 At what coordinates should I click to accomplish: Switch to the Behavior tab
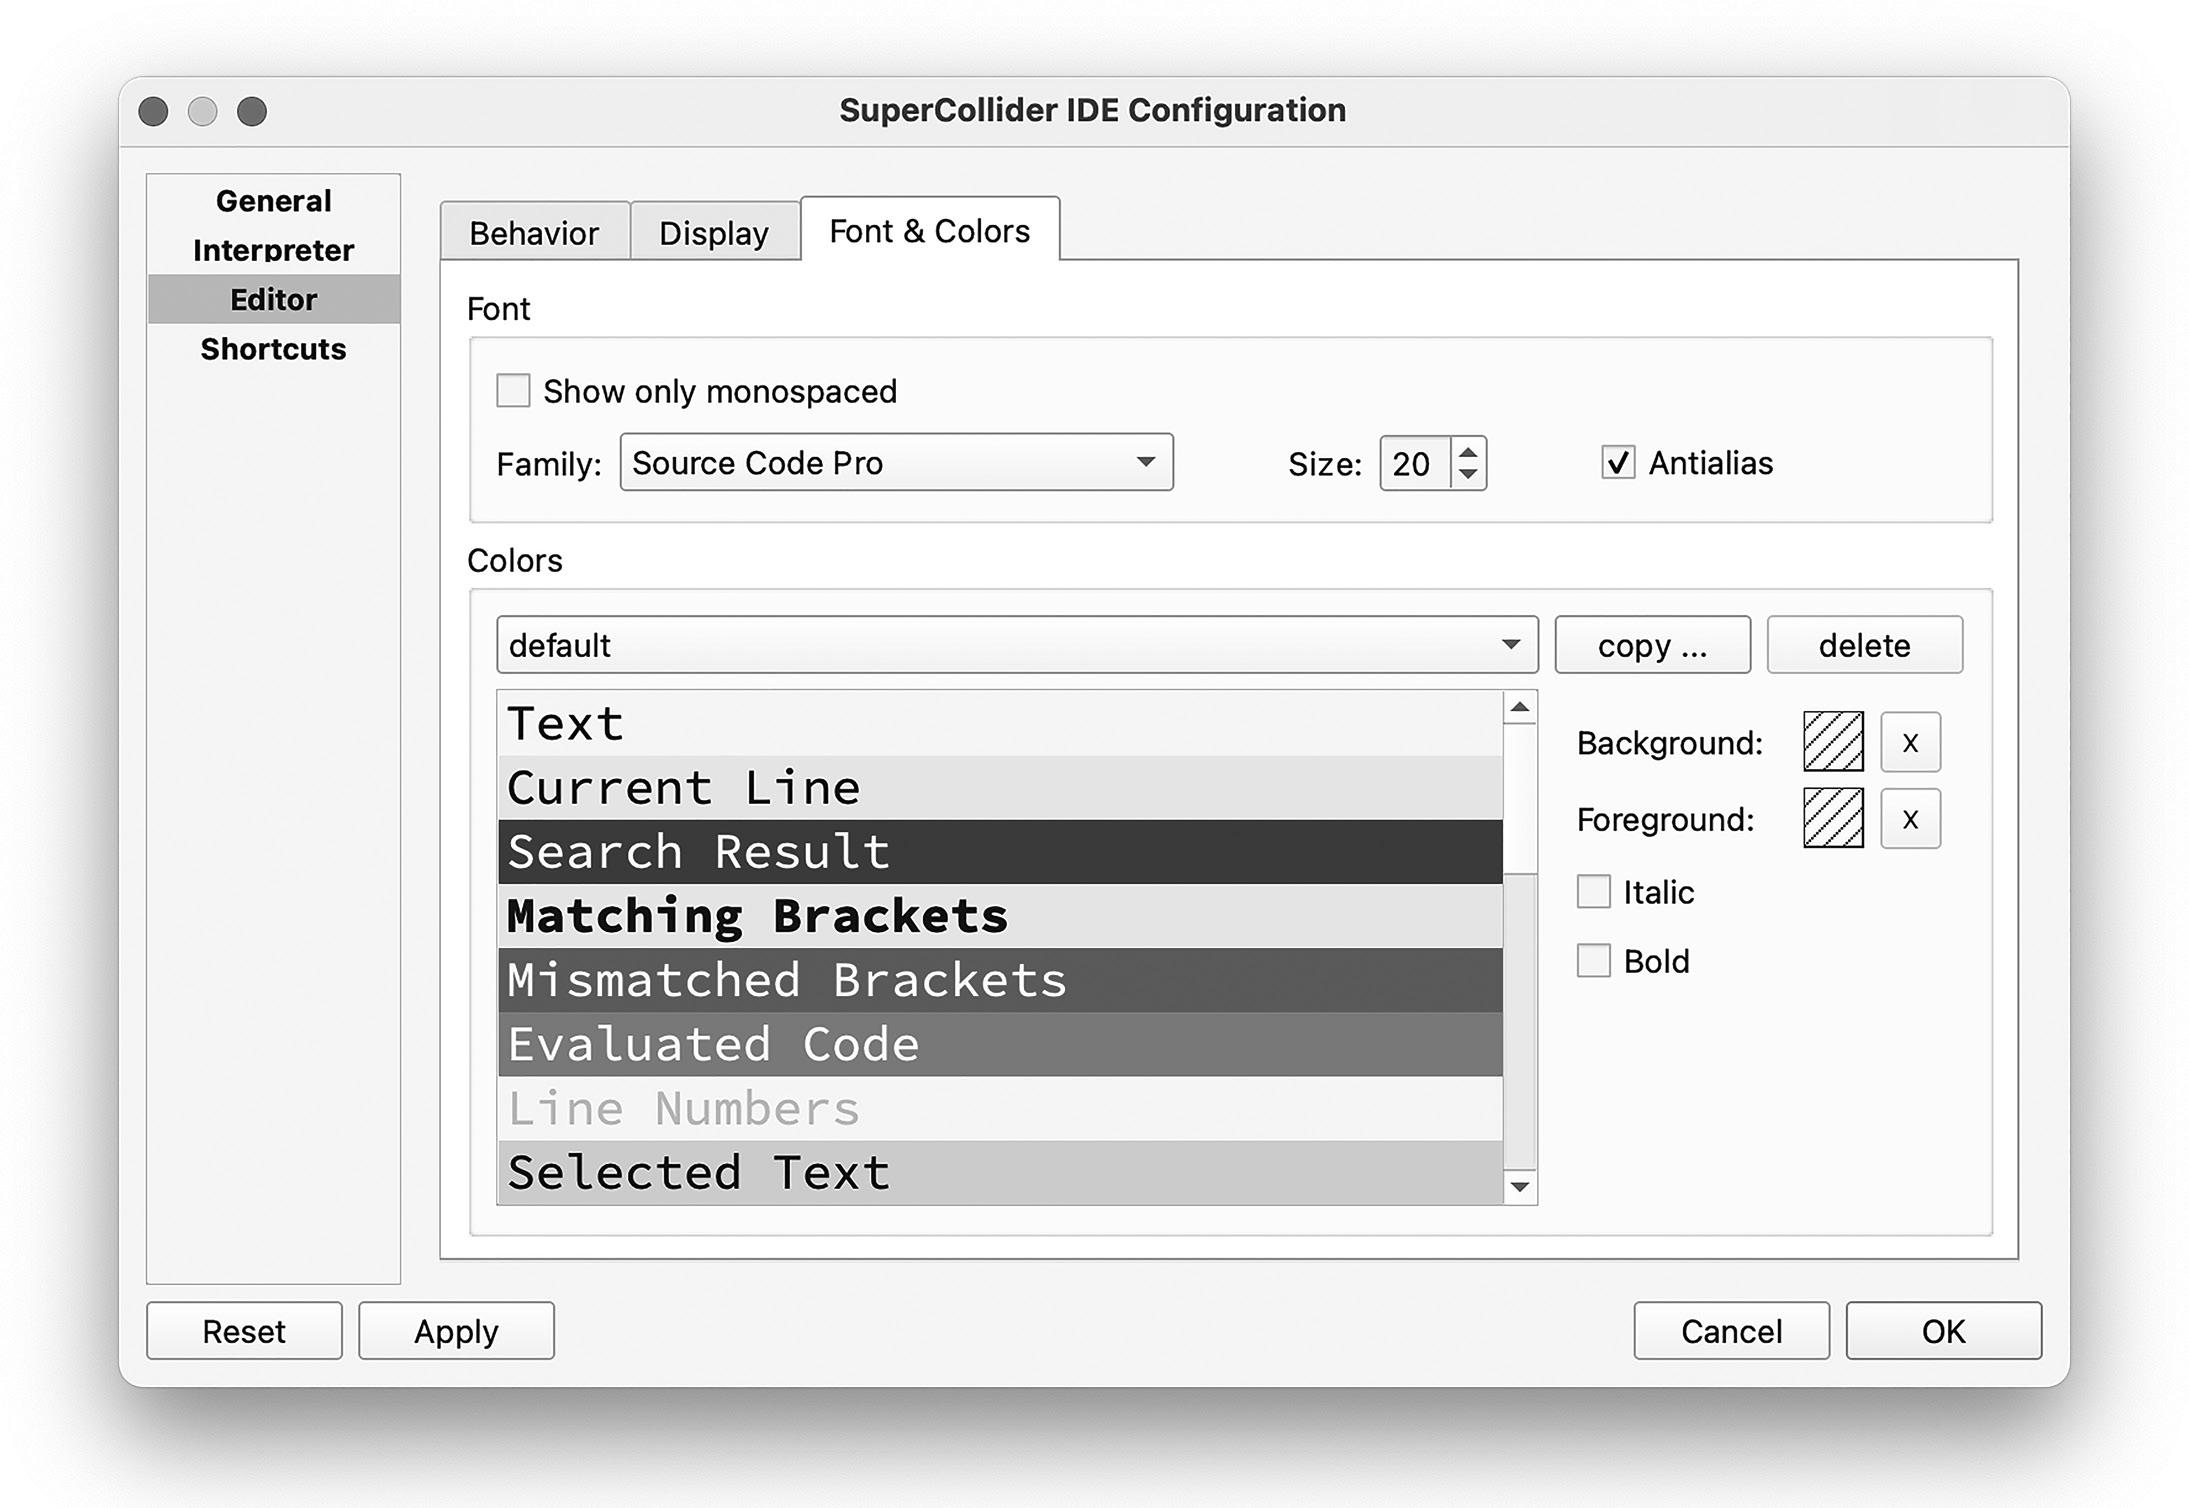(534, 233)
